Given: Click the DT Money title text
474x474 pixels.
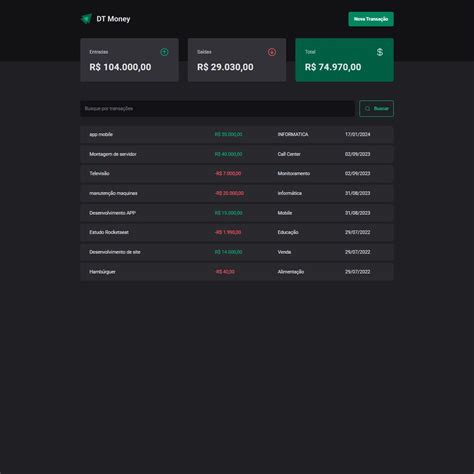Looking at the screenshot, I should [x=113, y=19].
